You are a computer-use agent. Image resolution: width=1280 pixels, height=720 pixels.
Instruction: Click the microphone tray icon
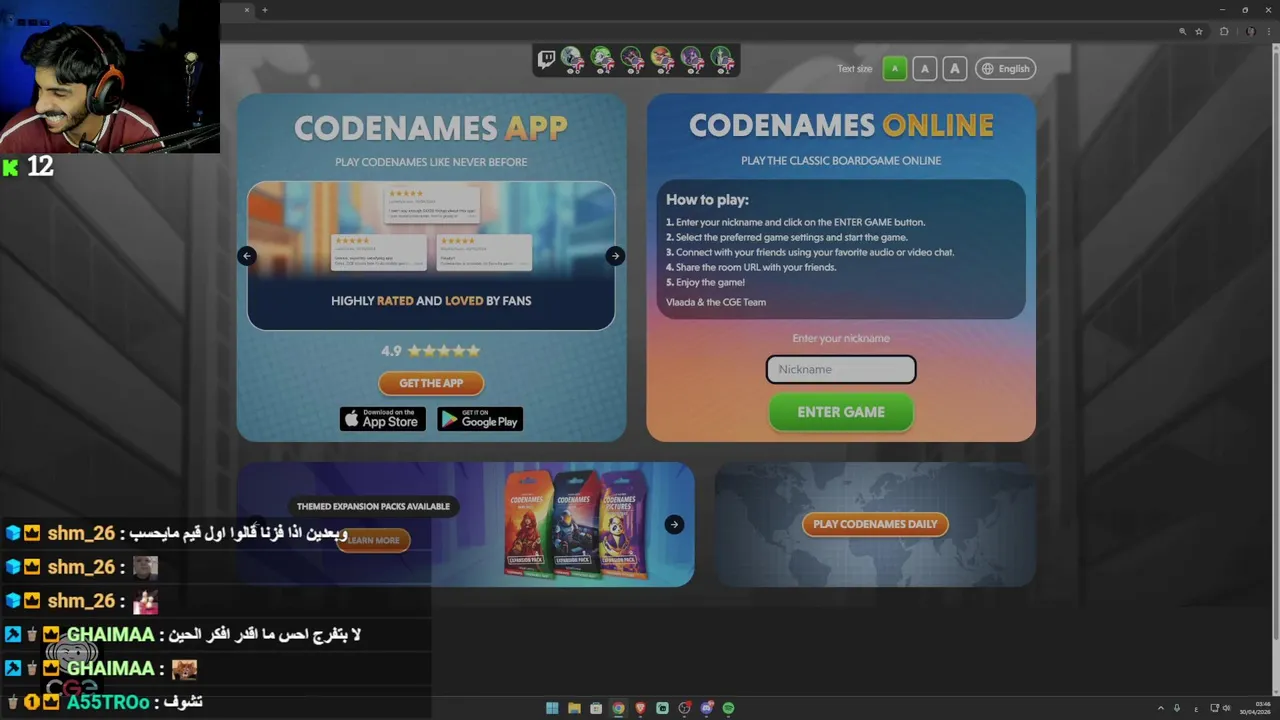[x=1177, y=708]
